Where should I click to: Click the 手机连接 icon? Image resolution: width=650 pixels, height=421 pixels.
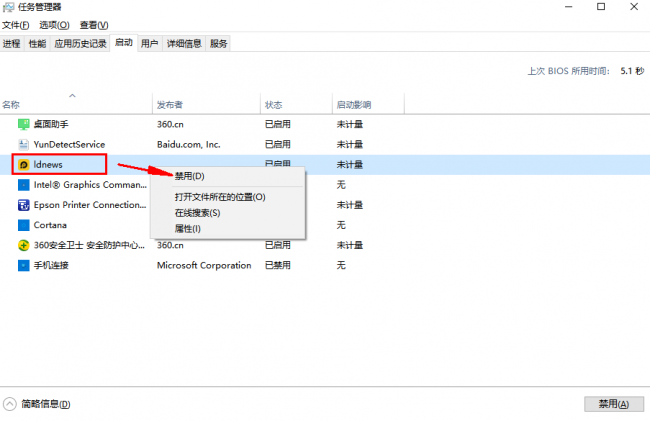coord(24,265)
